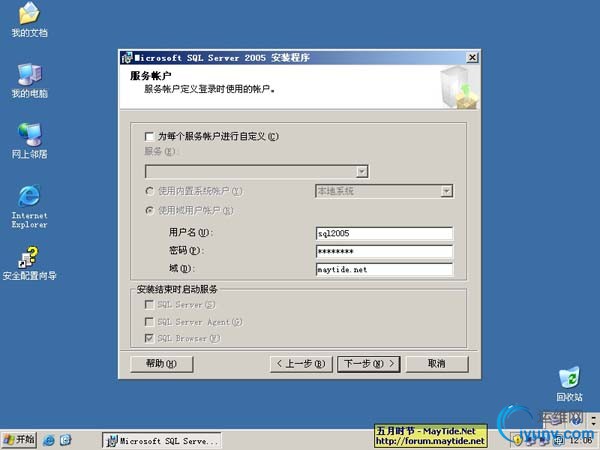This screenshot has height=450, width=600.
Task: Open the My Documents desktop icon
Action: tap(29, 19)
